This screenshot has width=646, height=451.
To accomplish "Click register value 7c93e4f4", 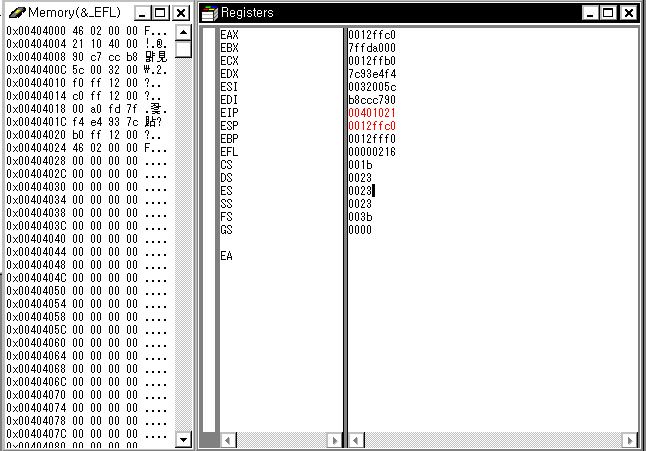I will [x=372, y=74].
